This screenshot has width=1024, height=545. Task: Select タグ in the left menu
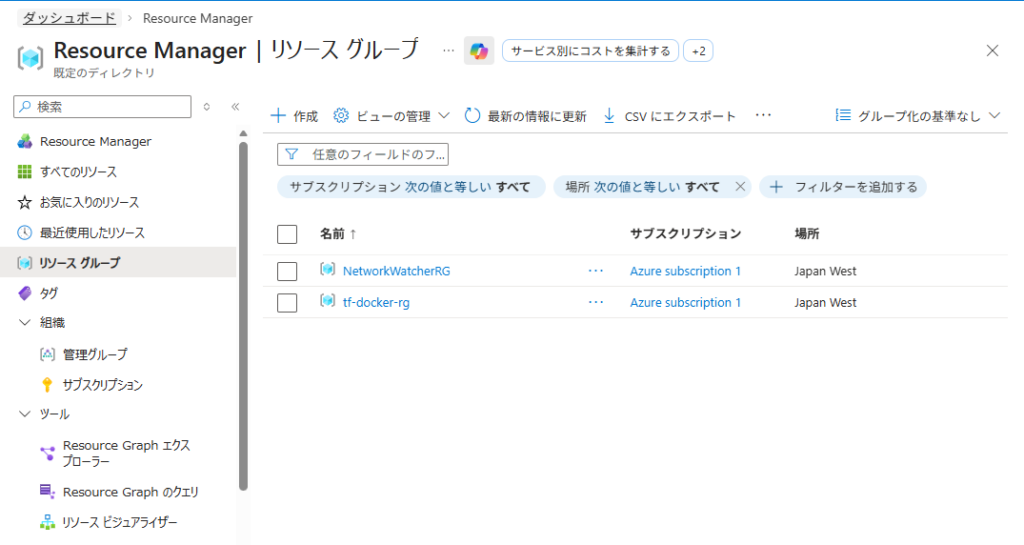(x=48, y=293)
